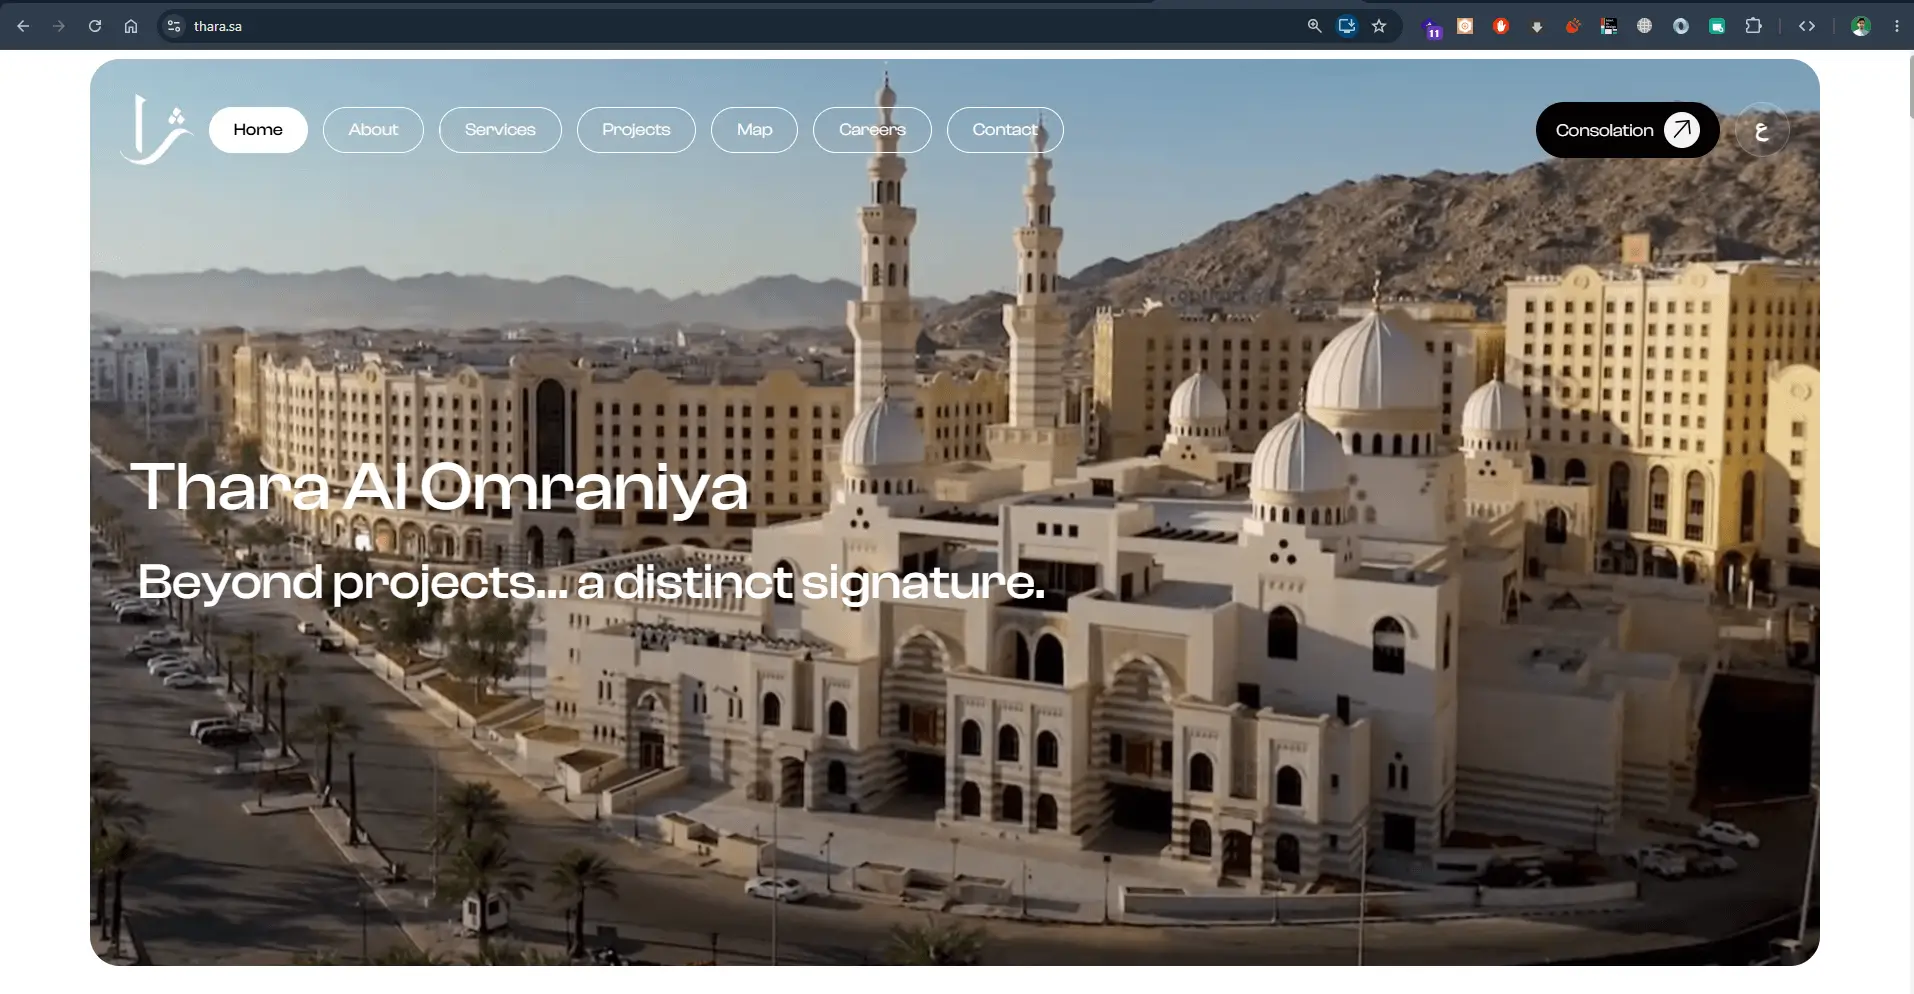Open the orange-red hand extension icon
This screenshot has height=994, width=1914.
tap(1573, 26)
